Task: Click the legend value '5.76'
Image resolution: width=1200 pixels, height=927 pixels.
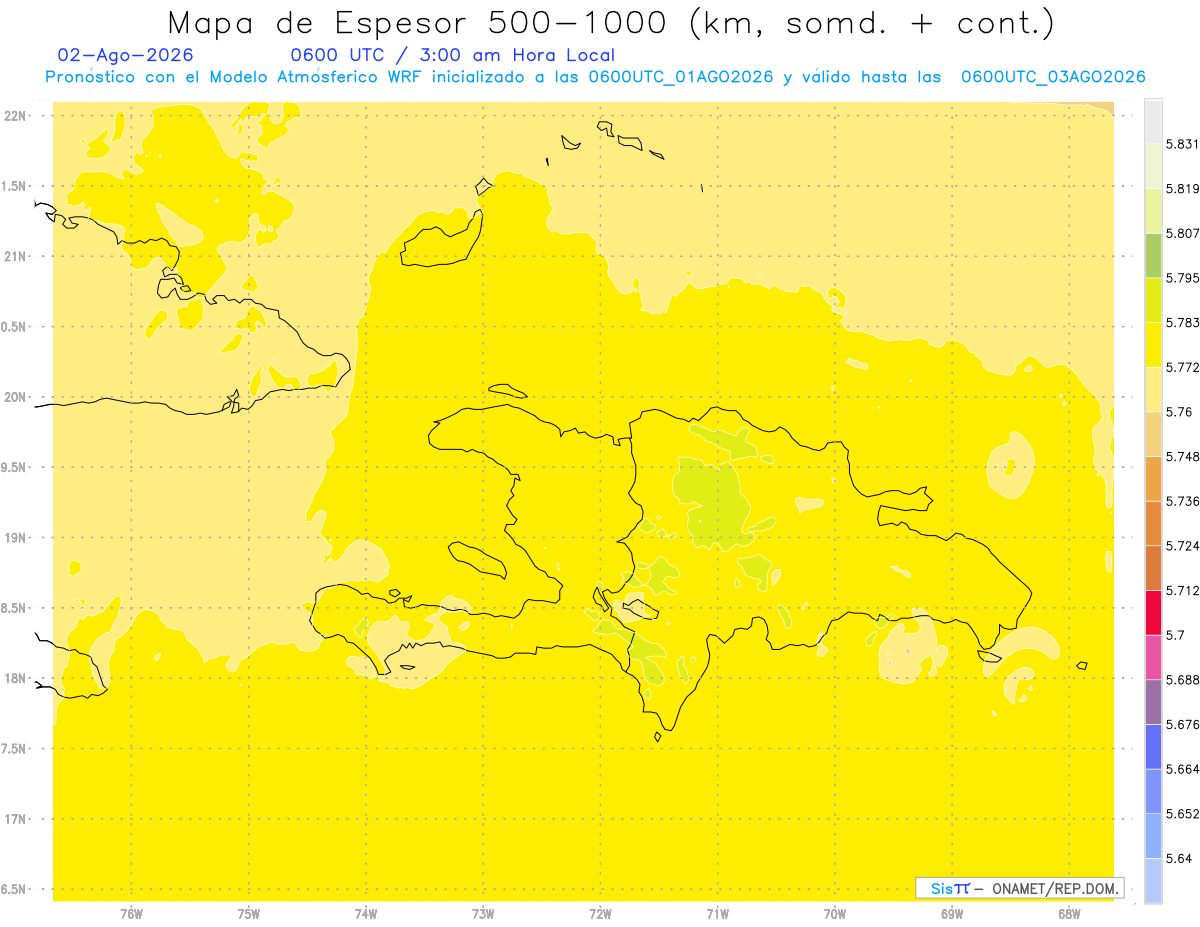Action: (x=1179, y=412)
